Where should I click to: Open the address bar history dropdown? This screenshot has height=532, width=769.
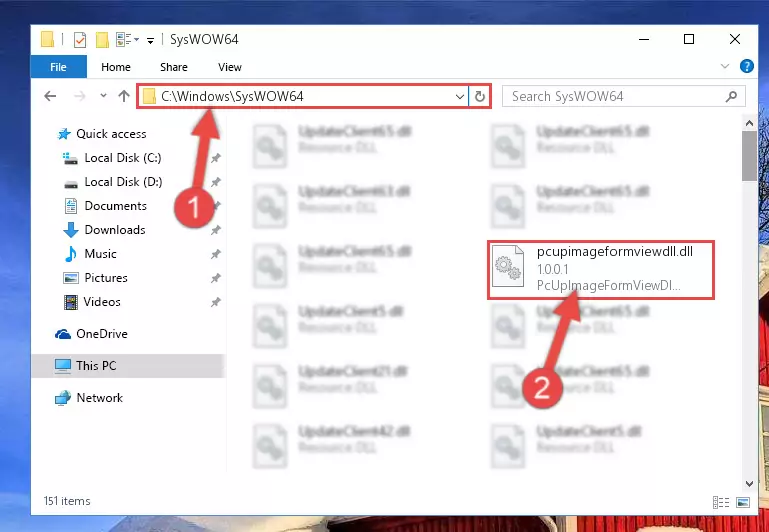[x=460, y=97]
